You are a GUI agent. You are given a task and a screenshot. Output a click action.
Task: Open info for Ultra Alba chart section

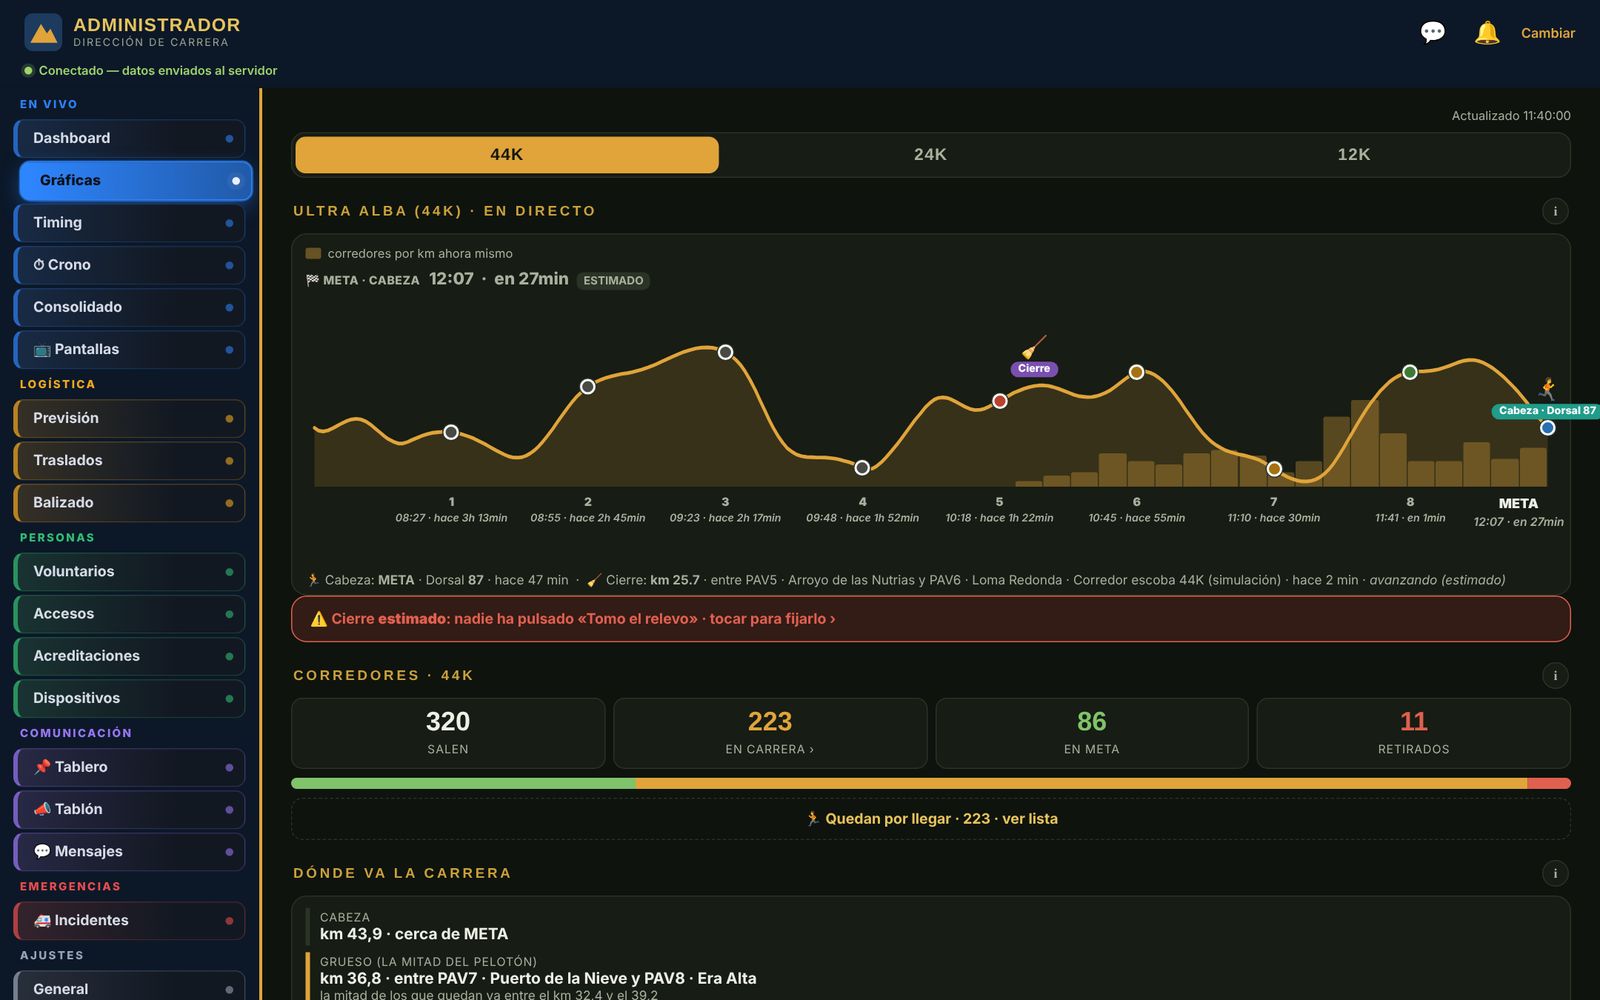pos(1555,211)
